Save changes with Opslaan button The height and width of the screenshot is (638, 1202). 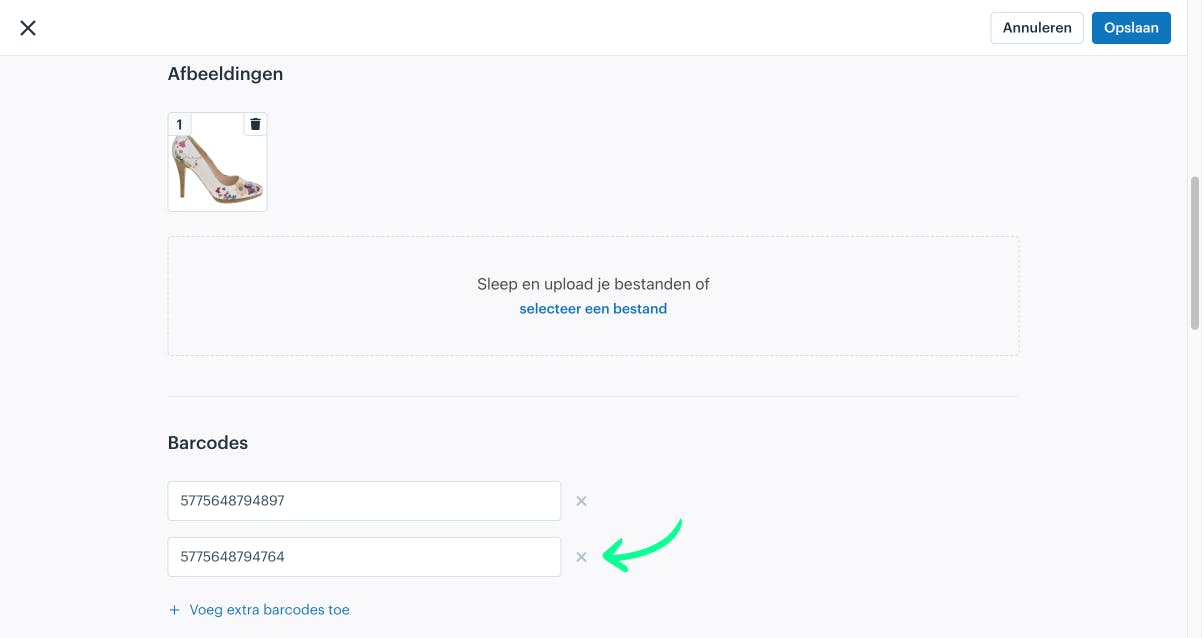click(x=1131, y=28)
